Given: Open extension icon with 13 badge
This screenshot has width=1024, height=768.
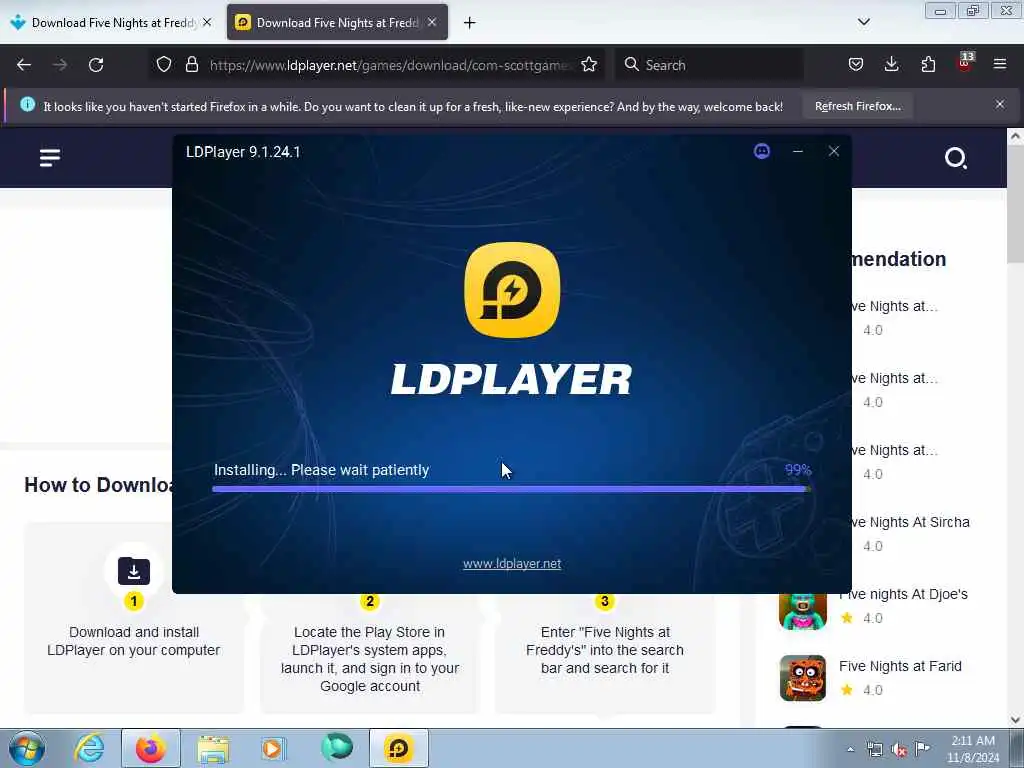Looking at the screenshot, I should pyautogui.click(x=965, y=63).
